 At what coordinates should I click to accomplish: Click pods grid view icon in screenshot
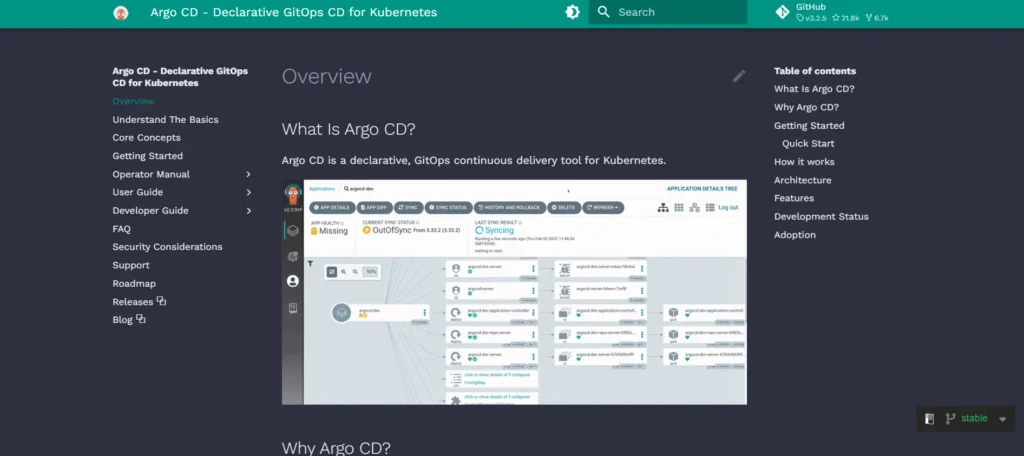679,208
